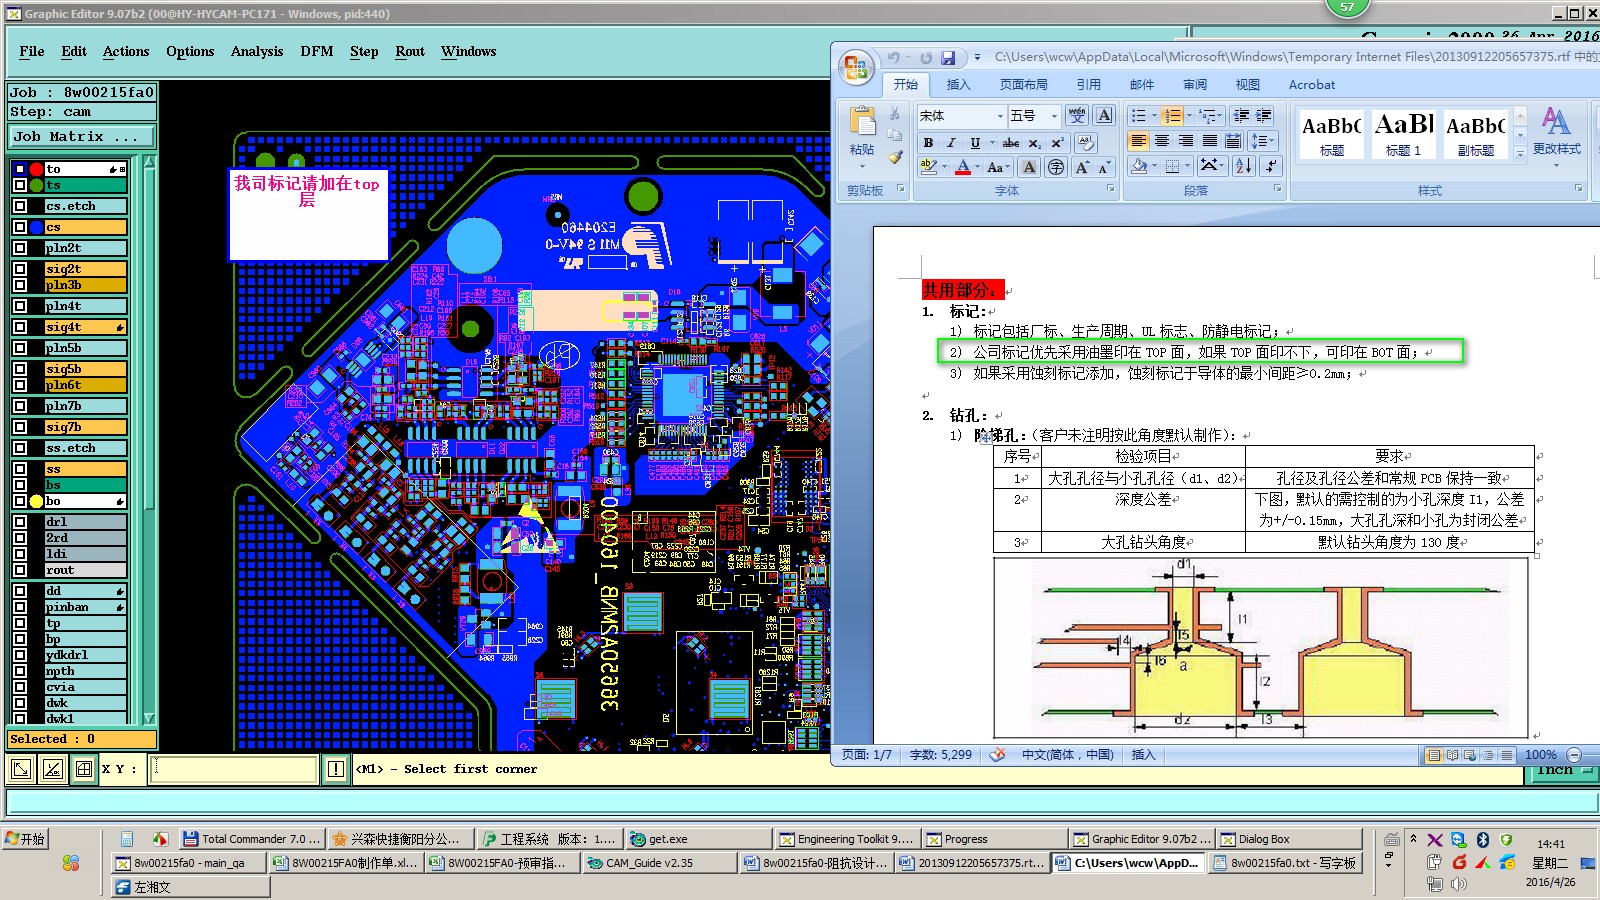The width and height of the screenshot is (1600, 900).
Task: Click the Format Painter brush icon
Action: (895, 157)
